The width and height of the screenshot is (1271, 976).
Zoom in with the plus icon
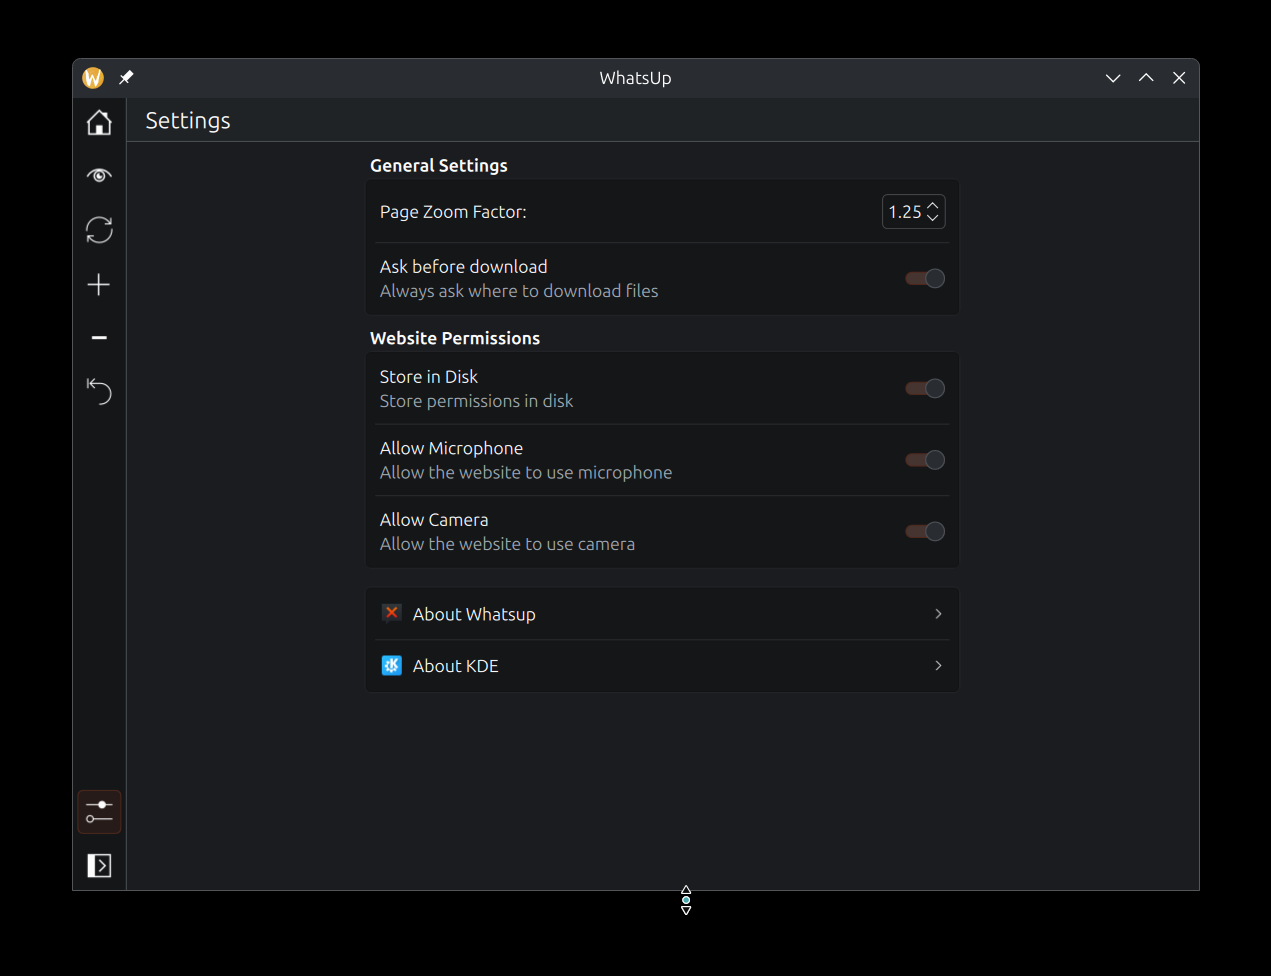99,285
